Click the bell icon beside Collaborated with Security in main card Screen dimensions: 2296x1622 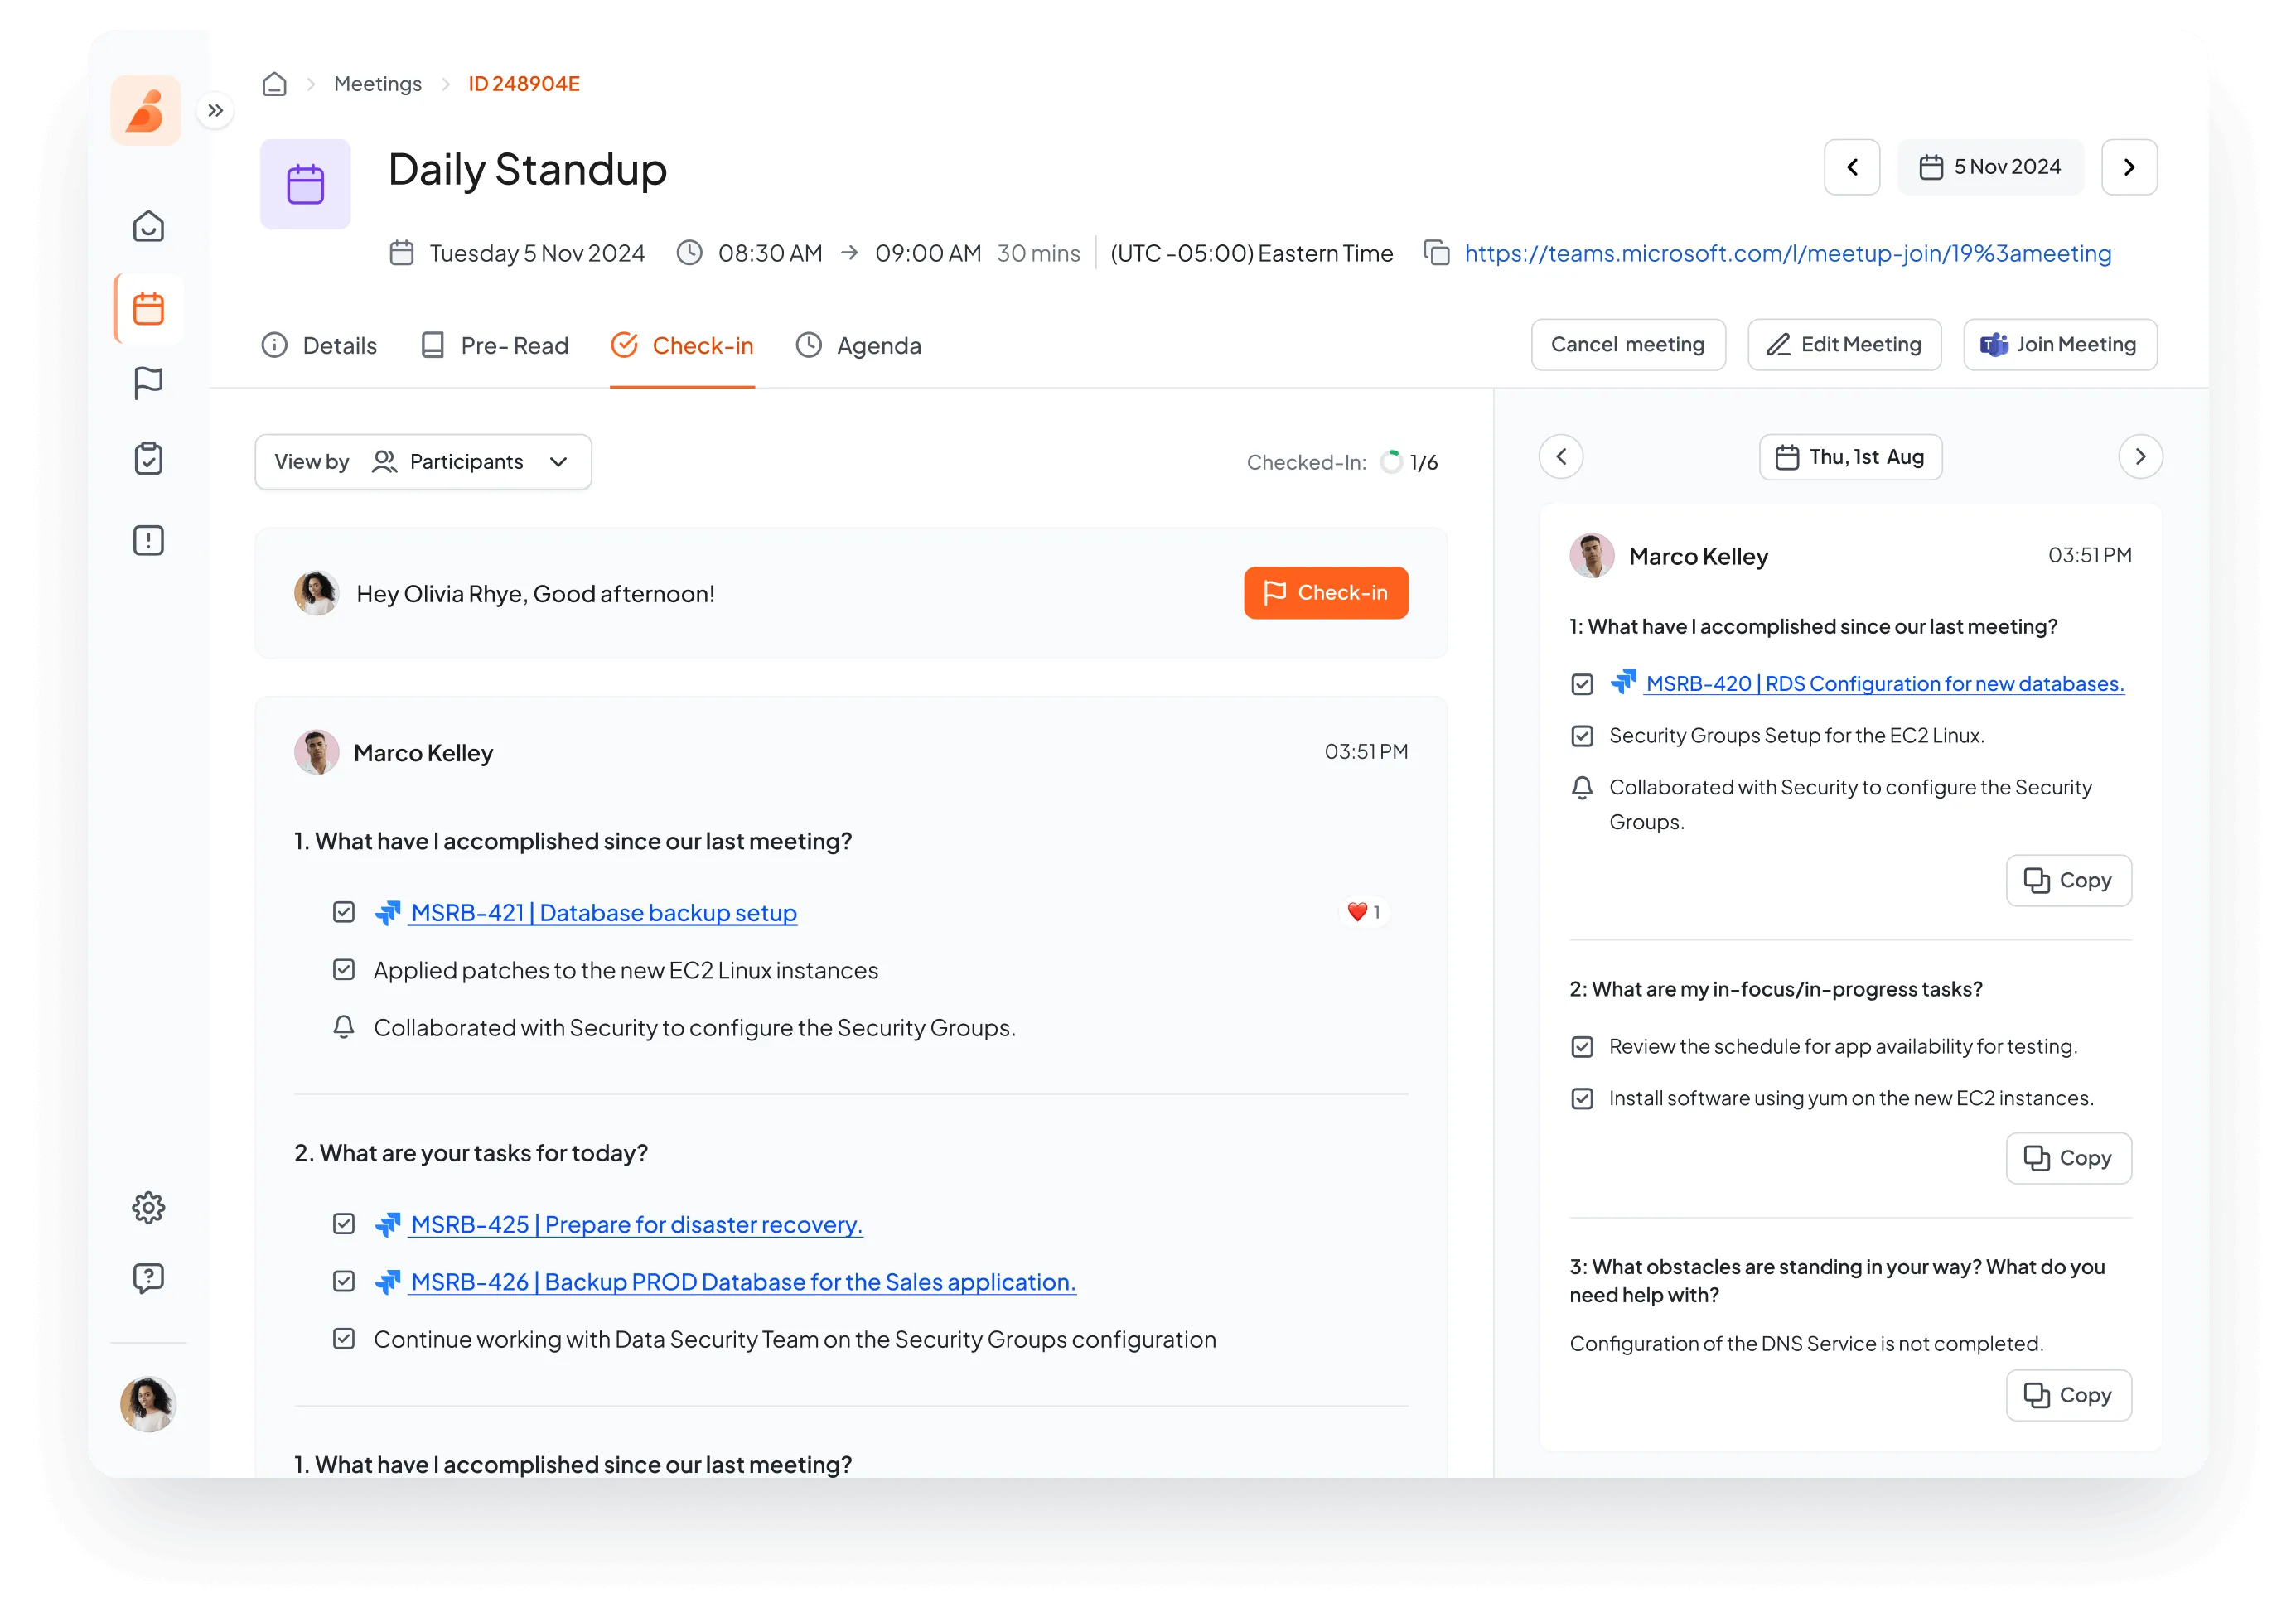pyautogui.click(x=344, y=1027)
